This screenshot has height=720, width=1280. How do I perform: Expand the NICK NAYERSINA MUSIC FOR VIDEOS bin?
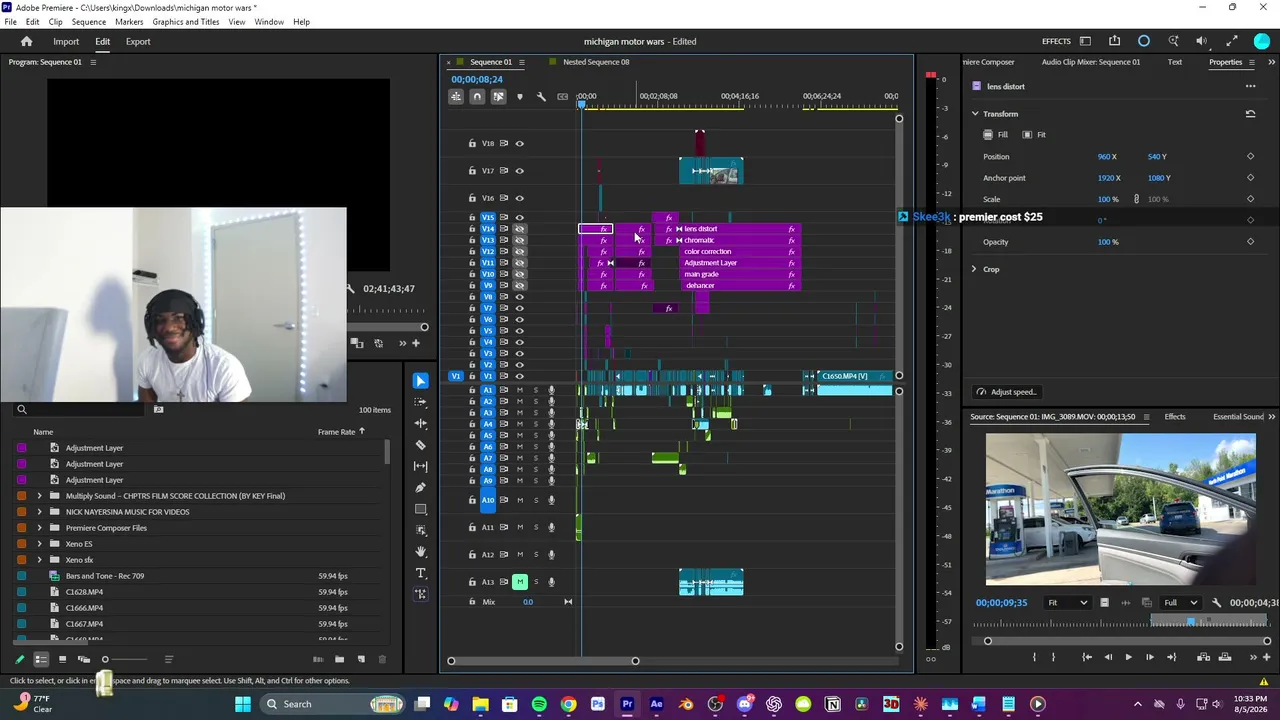point(40,512)
